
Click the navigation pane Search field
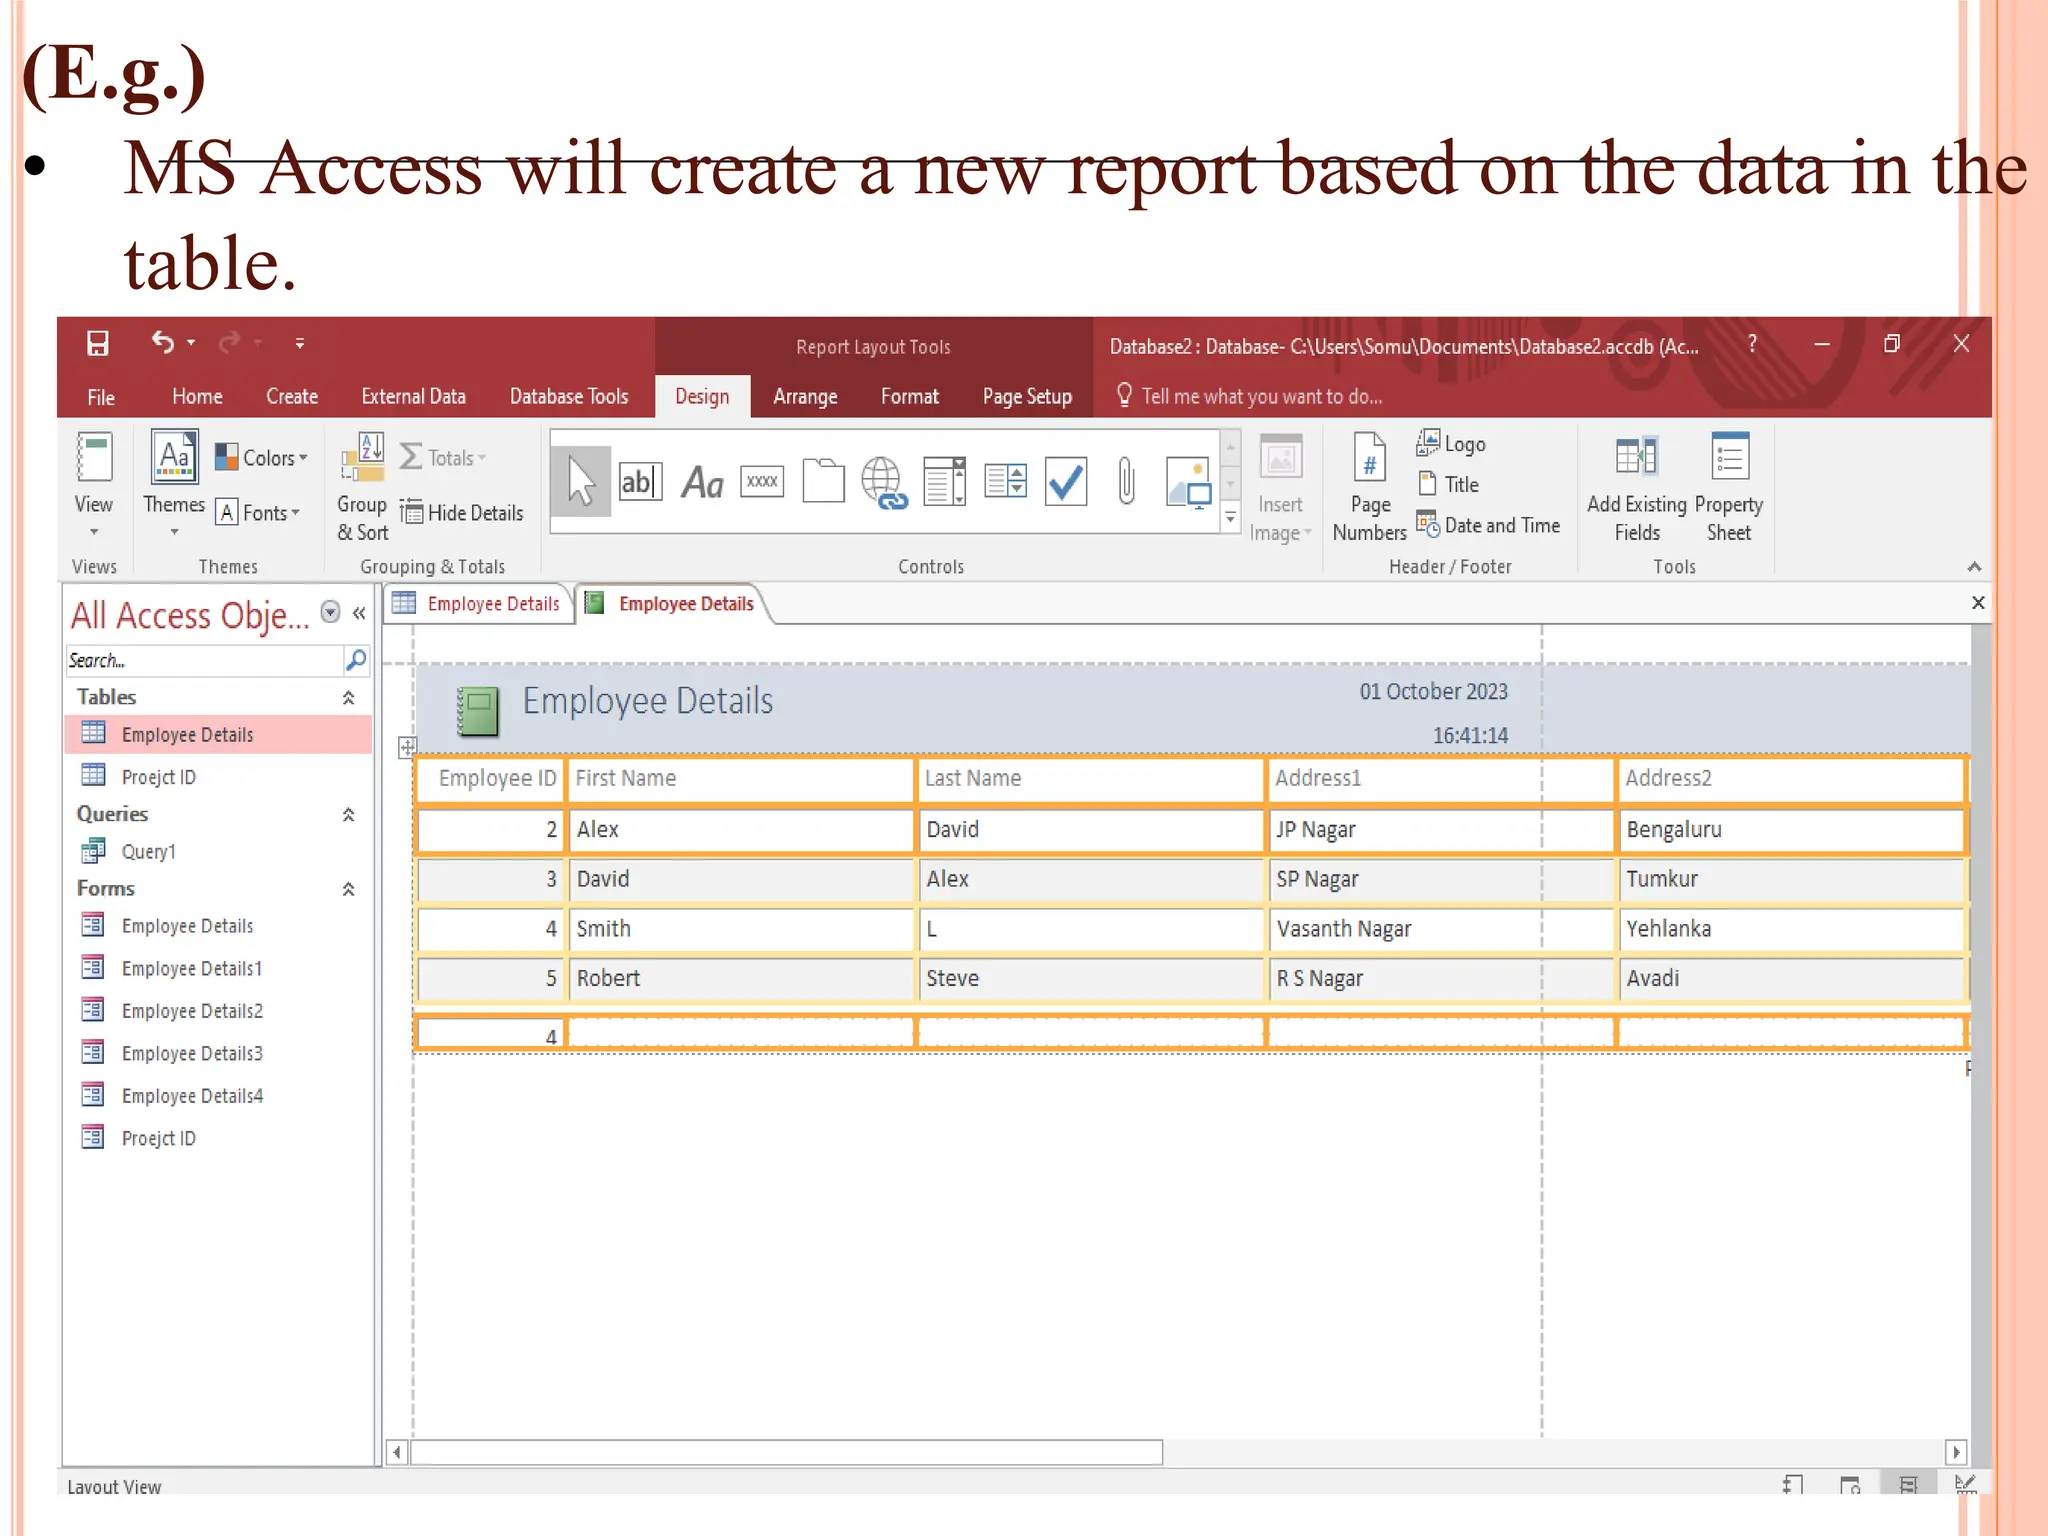tap(204, 660)
